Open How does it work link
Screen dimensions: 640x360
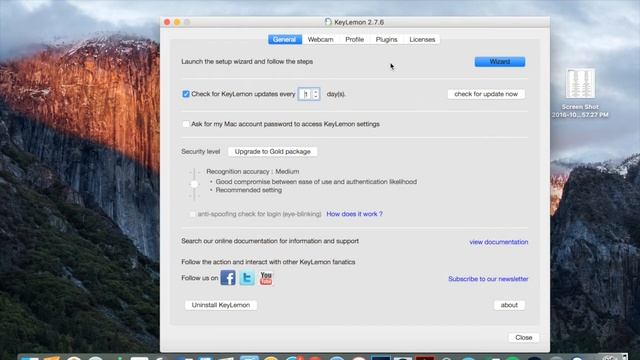[x=354, y=214]
